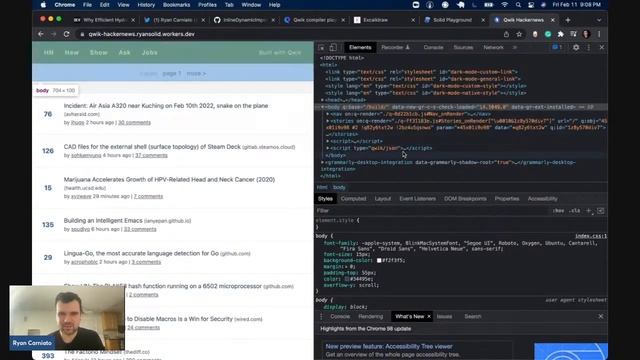
Task: Click the issues counter badge in DevTools
Action: pyautogui.click(x=557, y=47)
